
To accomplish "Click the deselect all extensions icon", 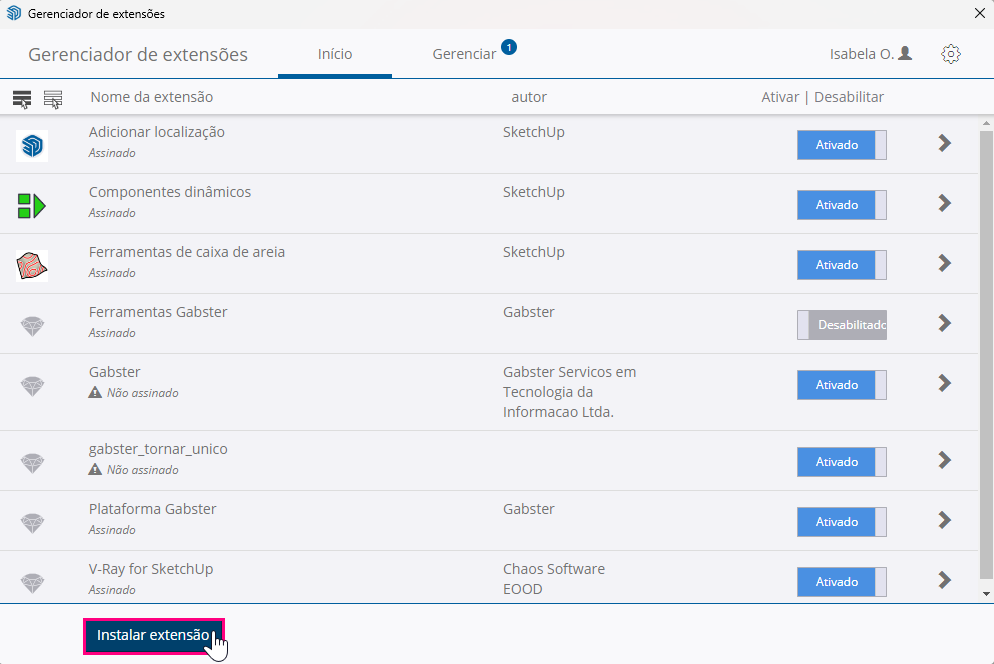I will pyautogui.click(x=53, y=98).
